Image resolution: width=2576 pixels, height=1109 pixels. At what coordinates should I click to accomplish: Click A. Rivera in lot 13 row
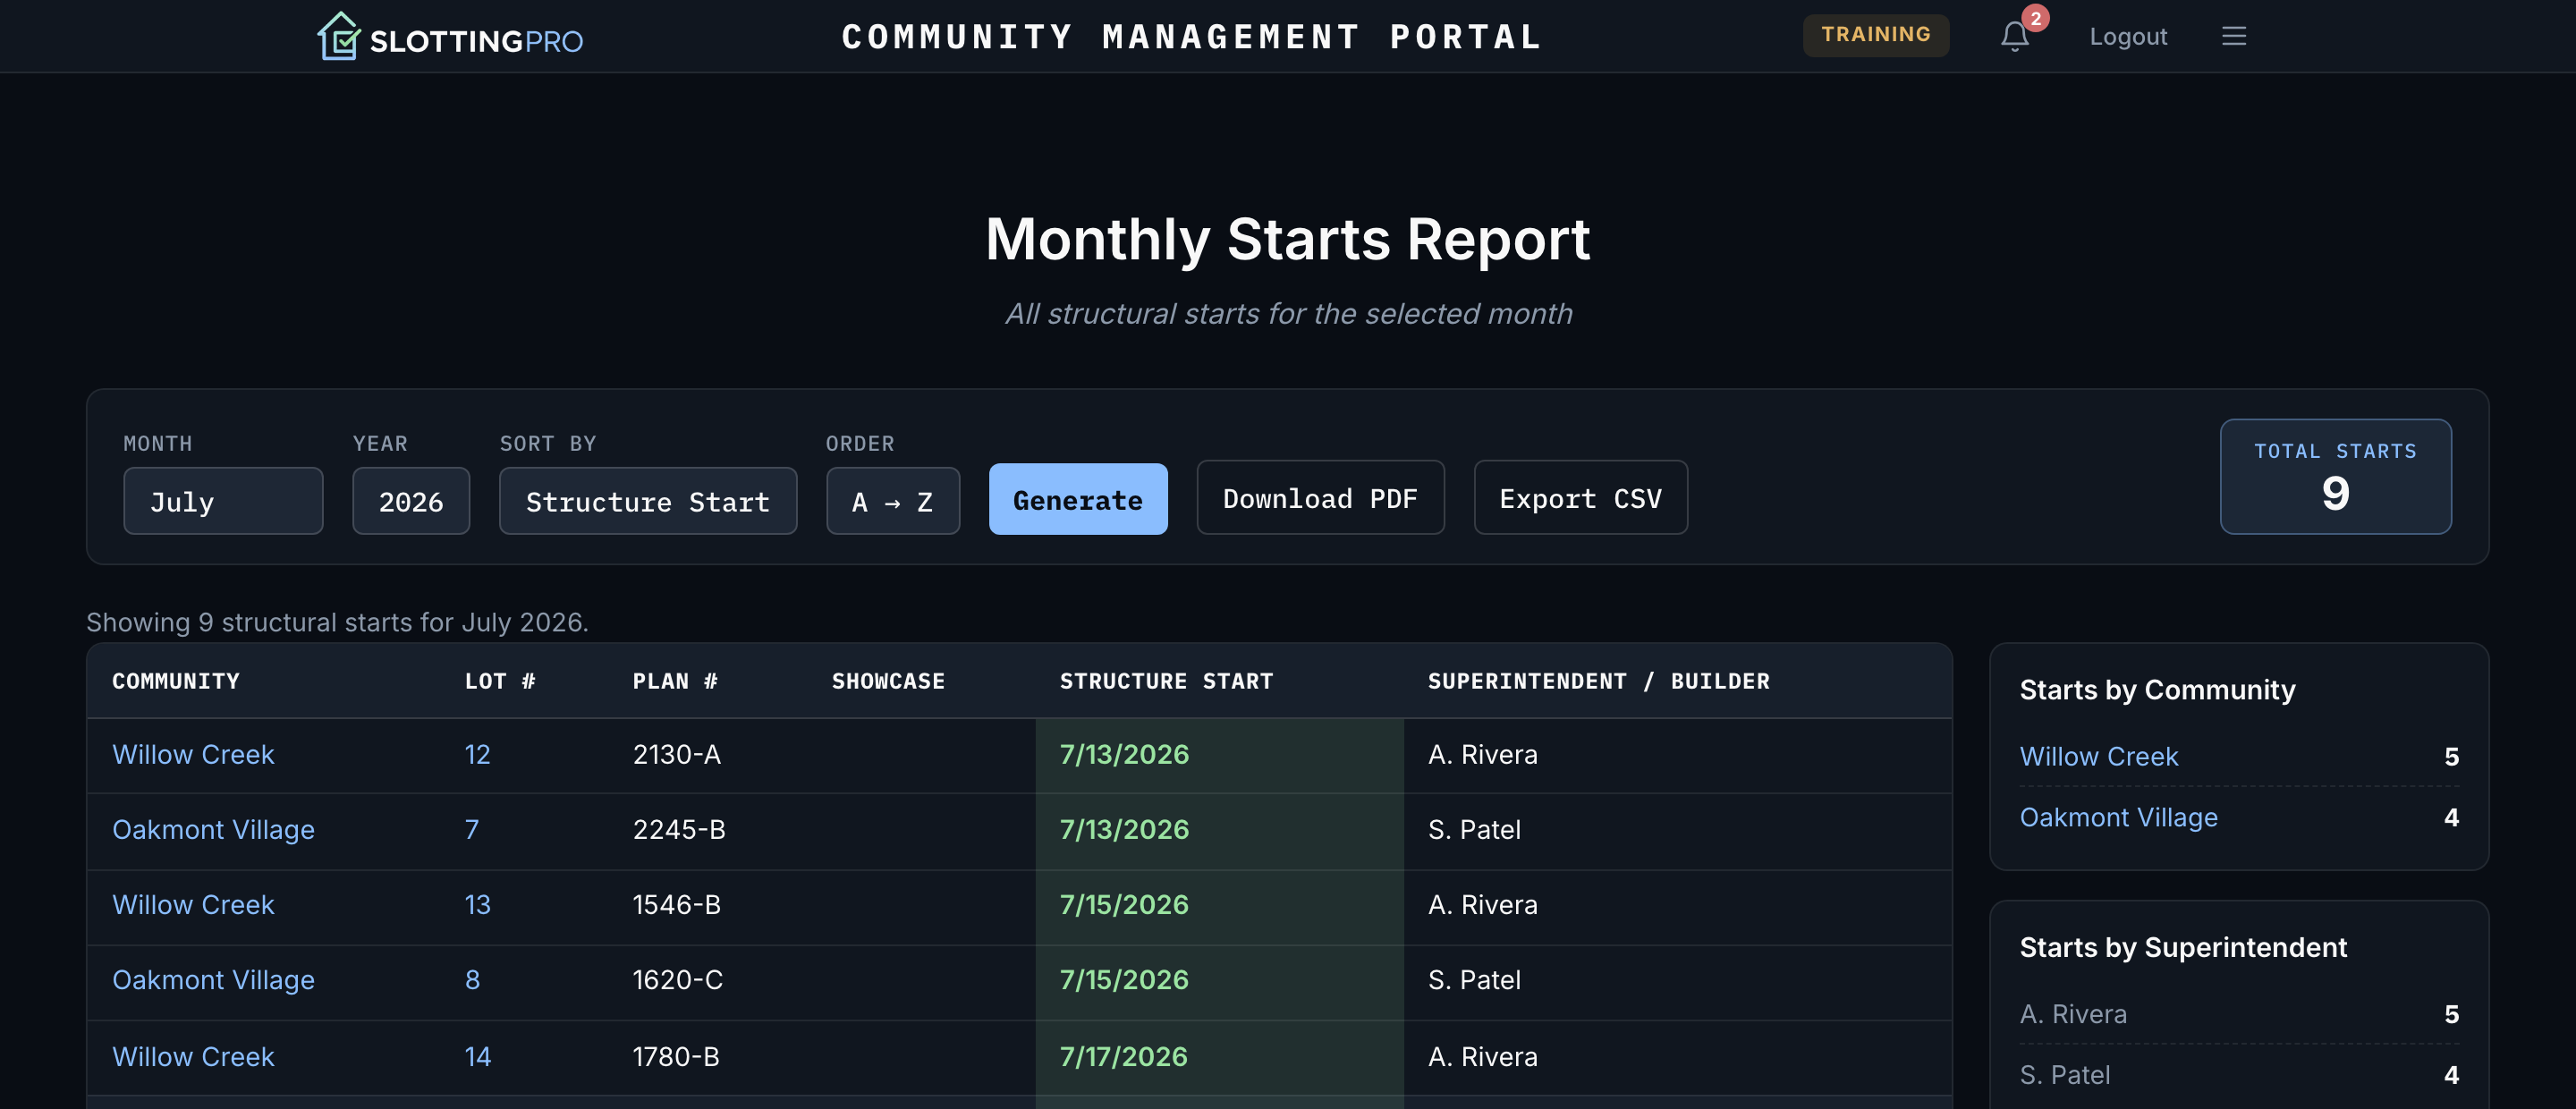[1482, 904]
